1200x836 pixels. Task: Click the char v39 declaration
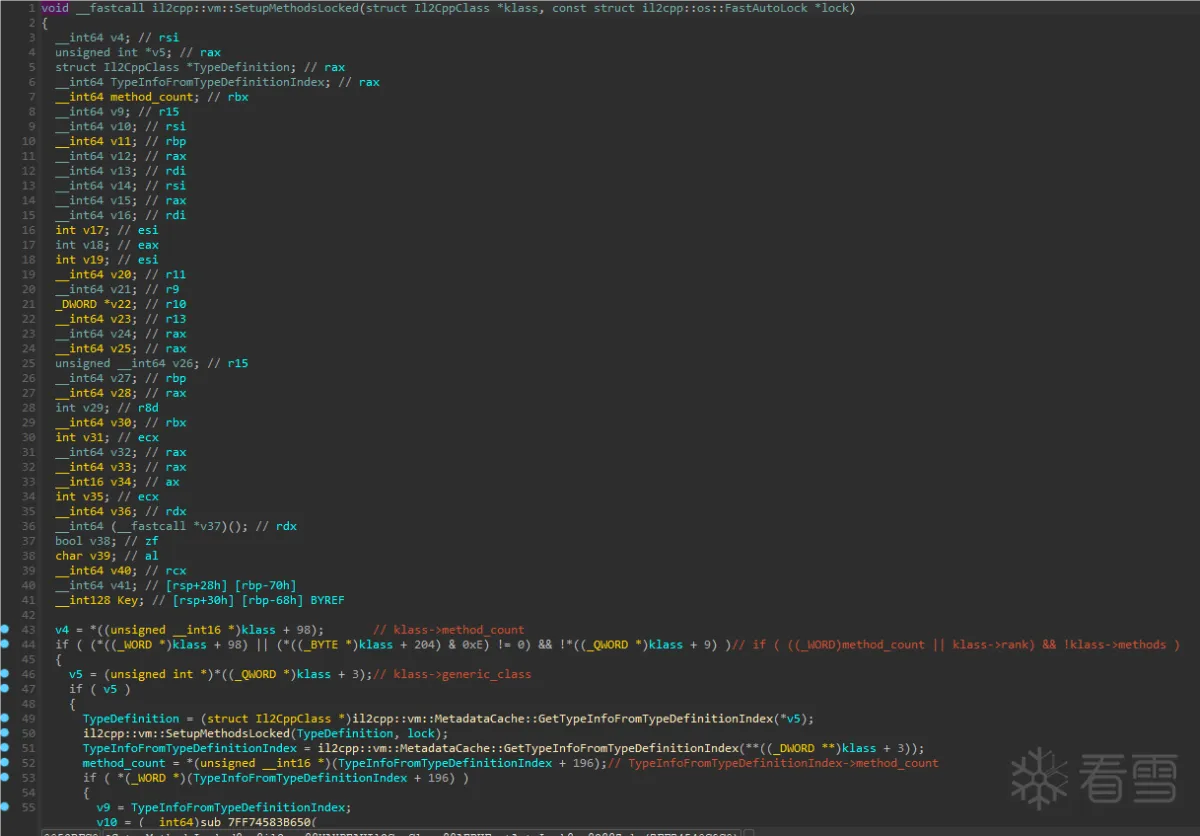point(85,556)
